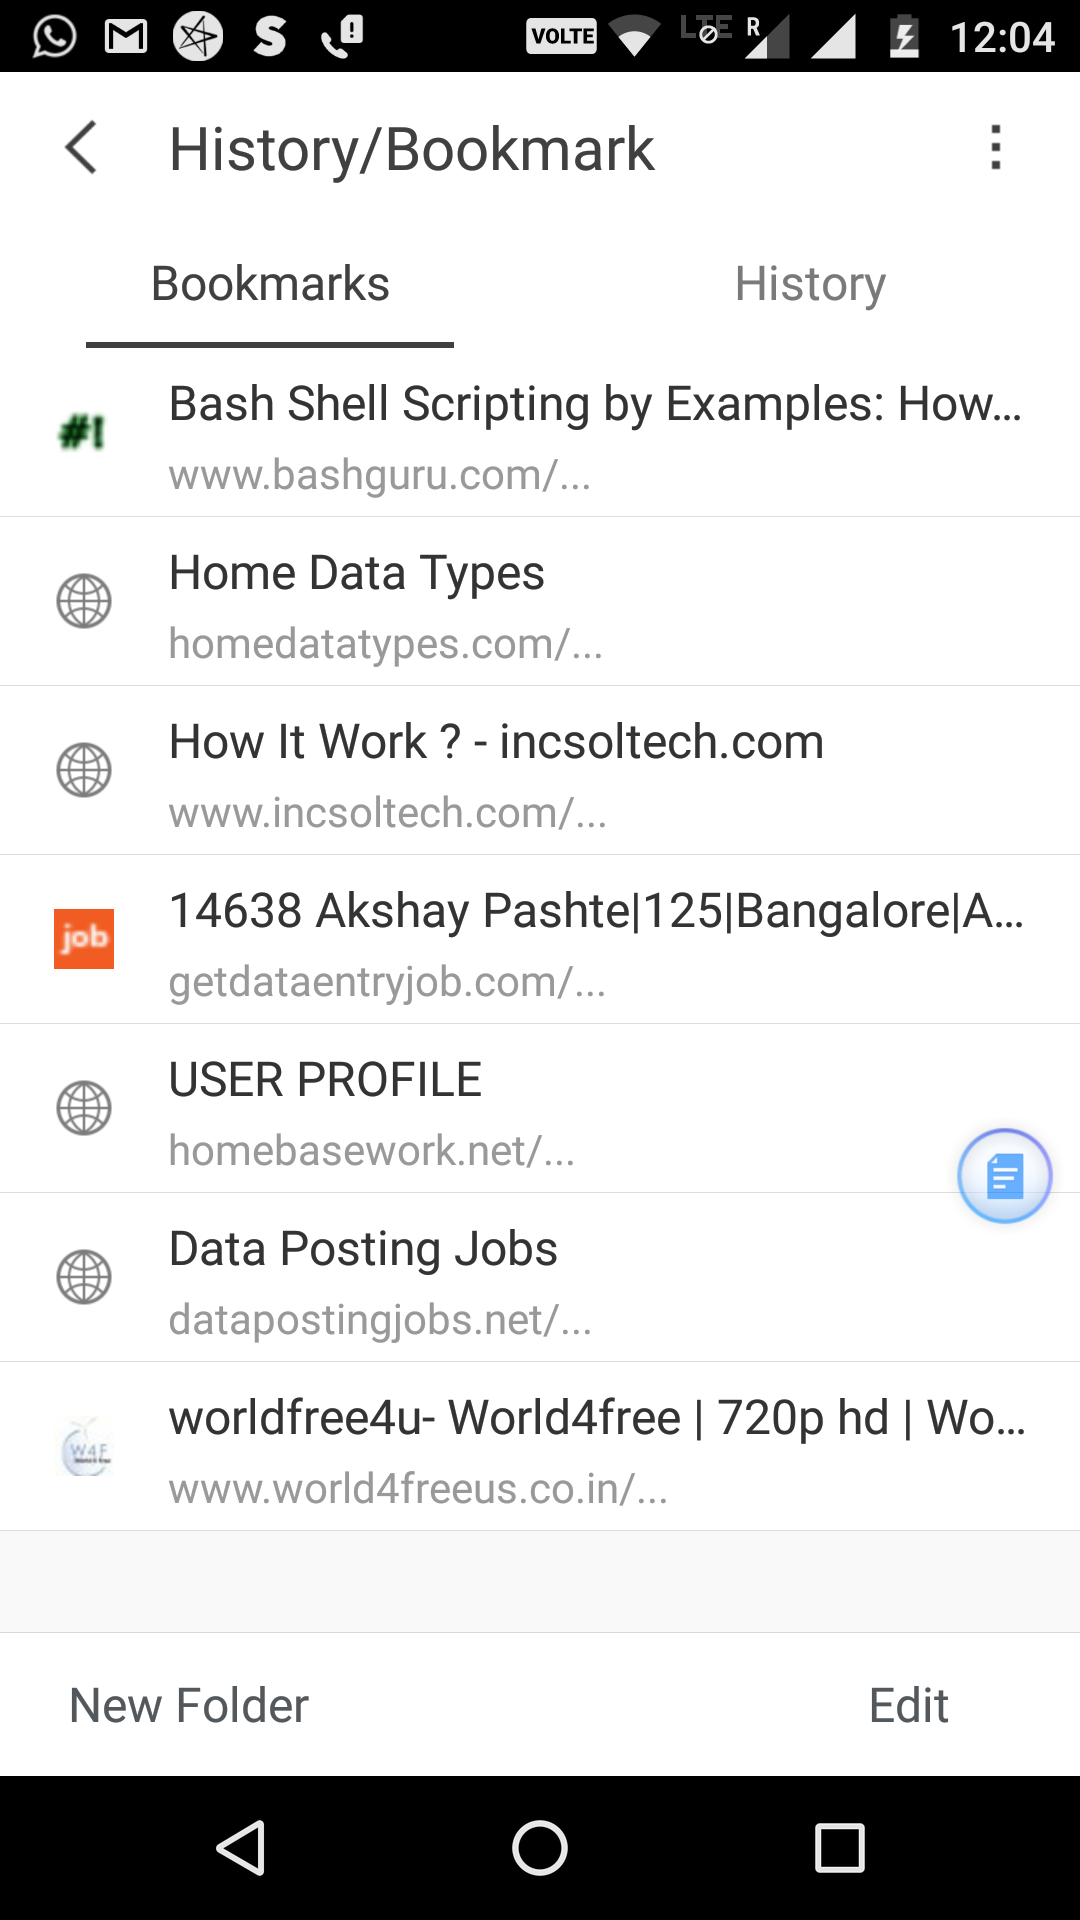Viewport: 1080px width, 1920px height.
Task: Open the 14638 Akshay Pashte bookmark
Action: (595, 939)
